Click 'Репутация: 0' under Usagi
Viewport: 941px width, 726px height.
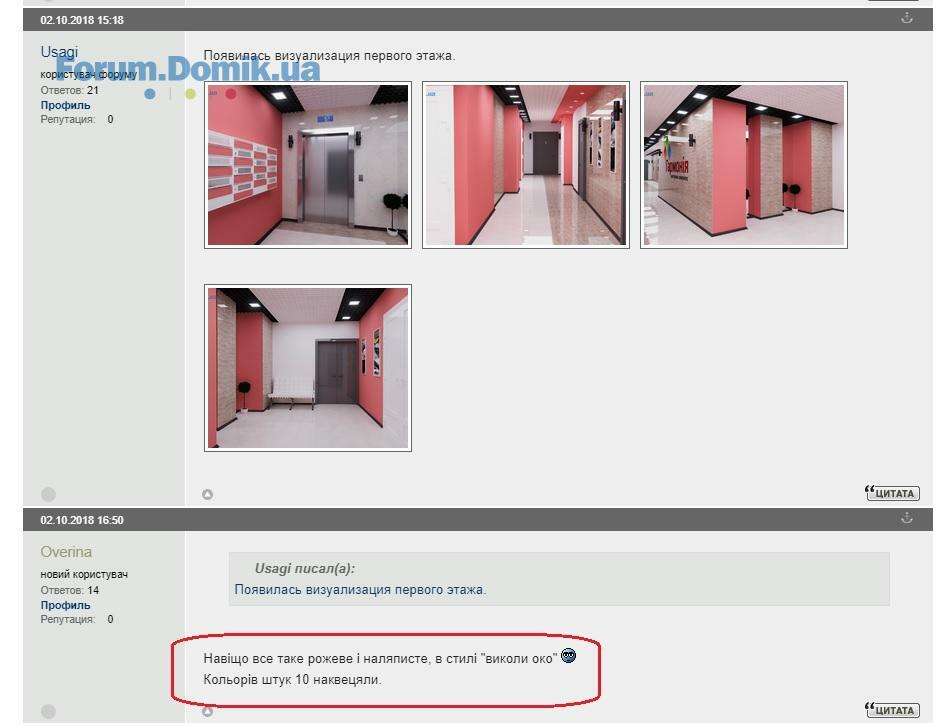tap(77, 119)
